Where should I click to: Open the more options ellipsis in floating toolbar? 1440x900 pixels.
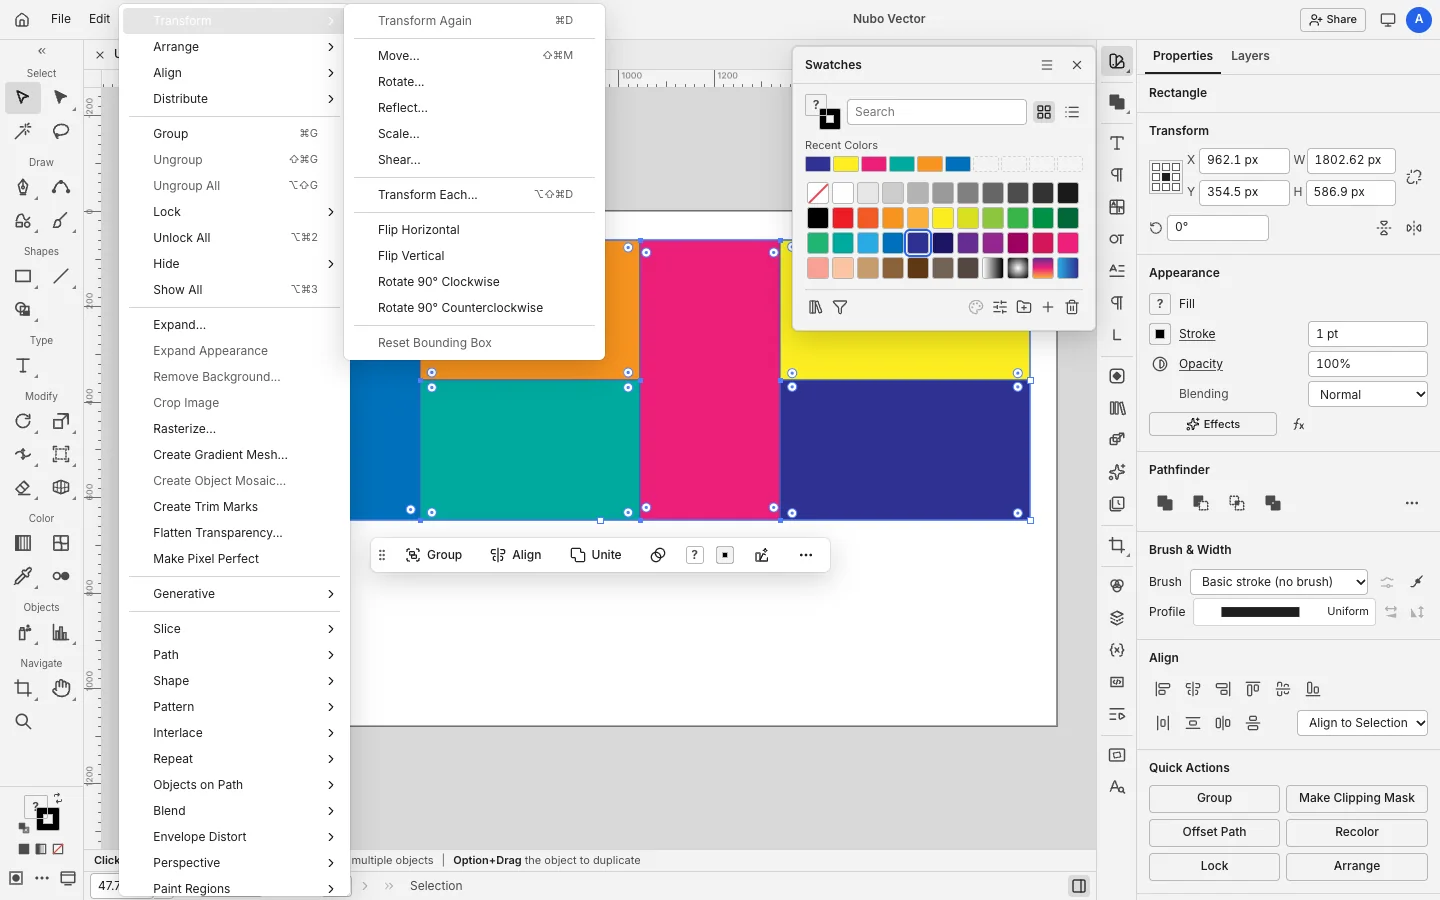(x=806, y=555)
